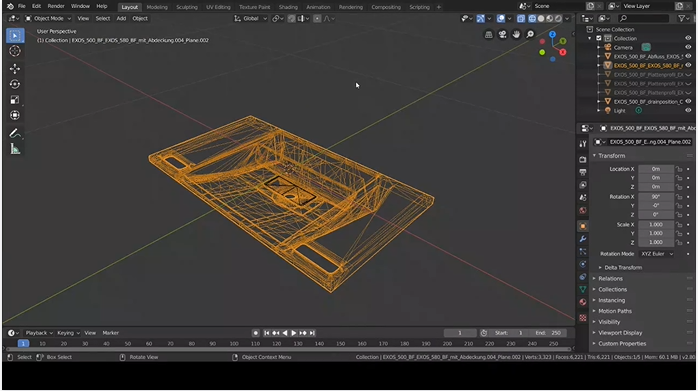Open the Particles properties tab
This screenshot has height=391, width=698.
(x=583, y=252)
